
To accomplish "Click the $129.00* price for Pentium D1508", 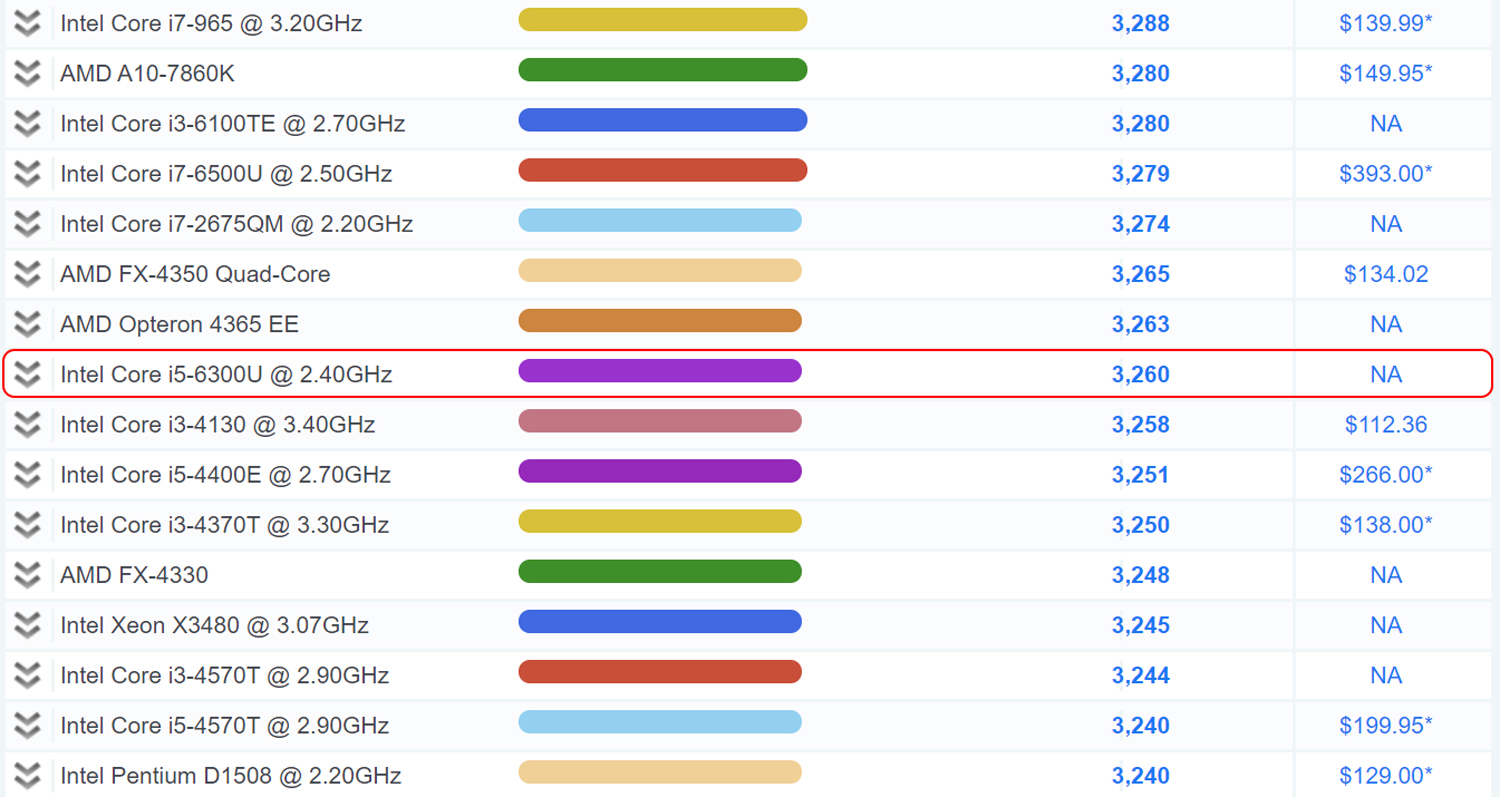I will pos(1386,775).
